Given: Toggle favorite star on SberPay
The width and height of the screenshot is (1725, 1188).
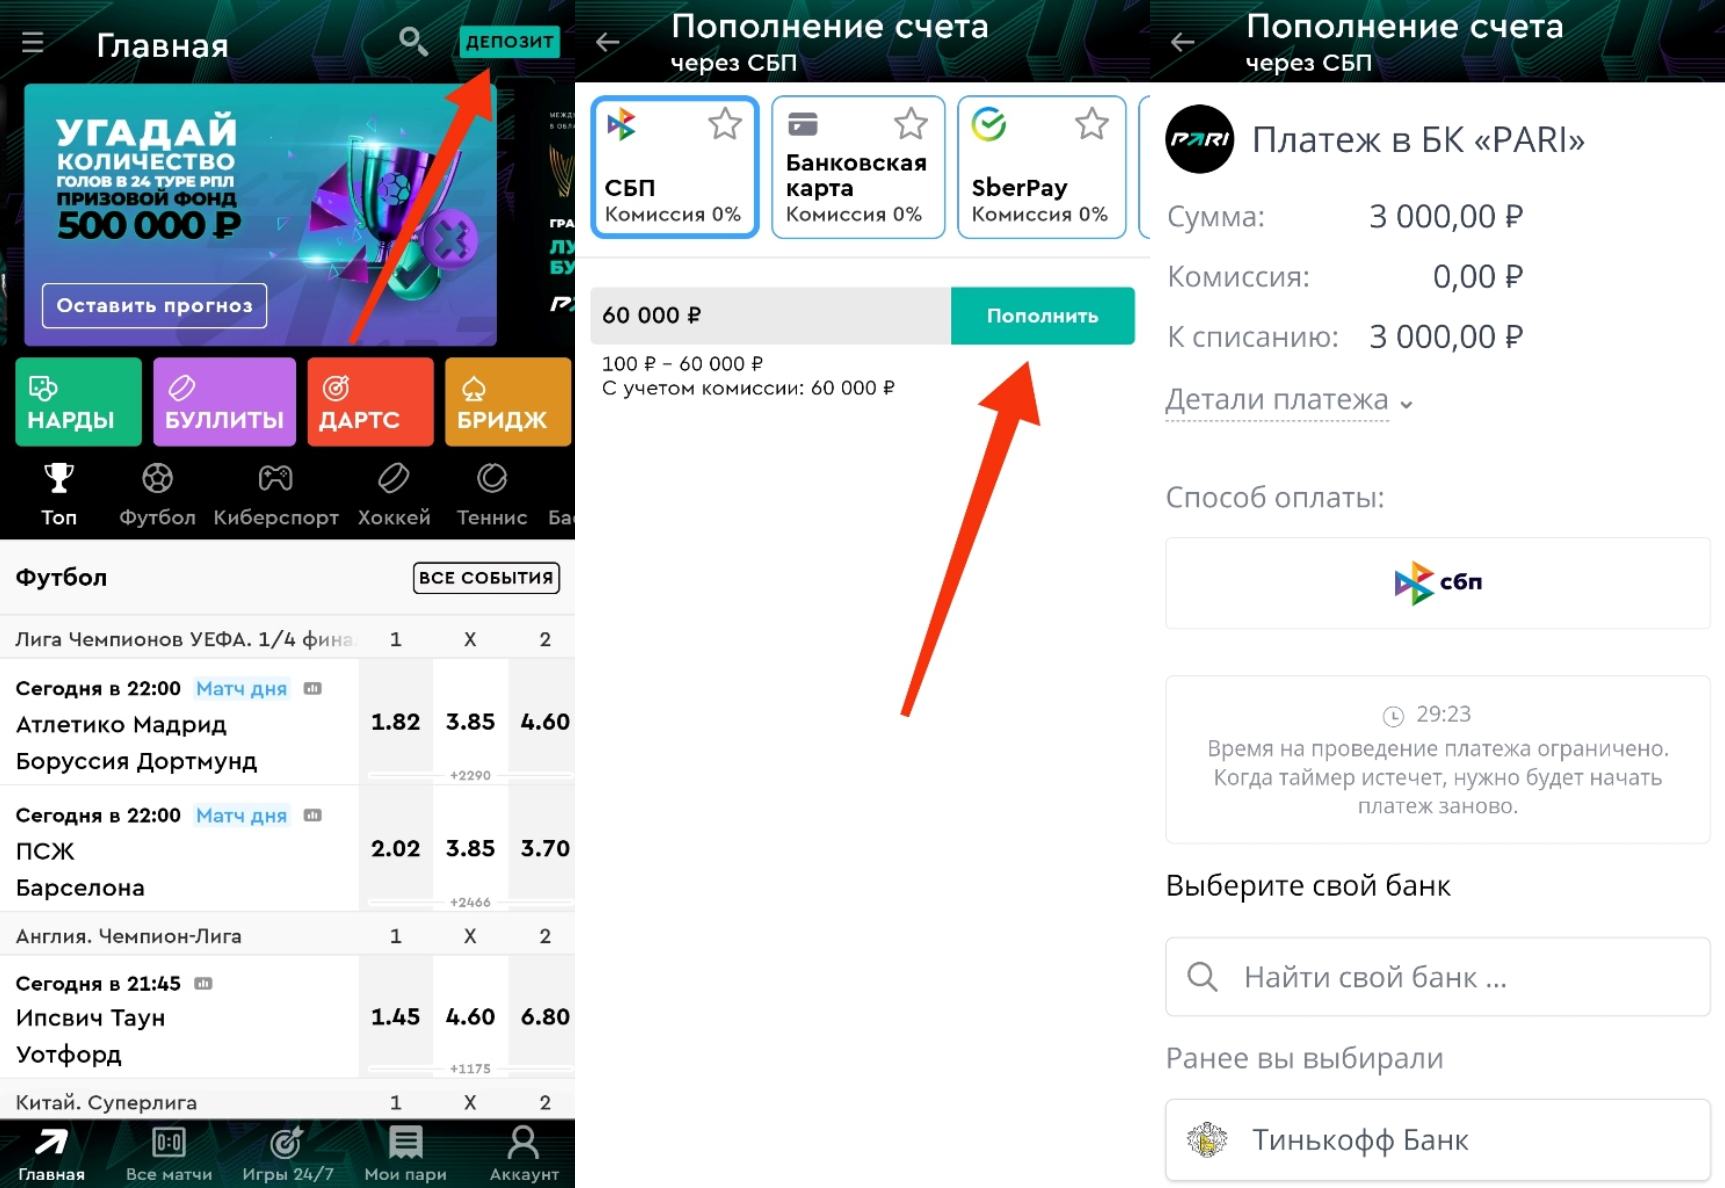Looking at the screenshot, I should coord(1092,125).
